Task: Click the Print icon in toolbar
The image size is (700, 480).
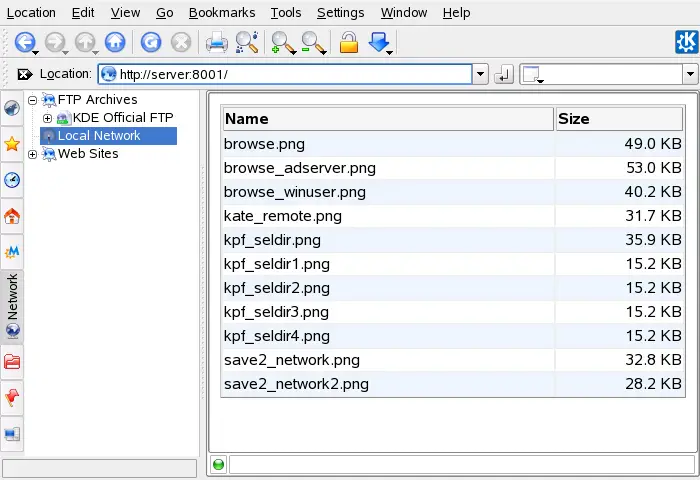Action: pos(216,42)
